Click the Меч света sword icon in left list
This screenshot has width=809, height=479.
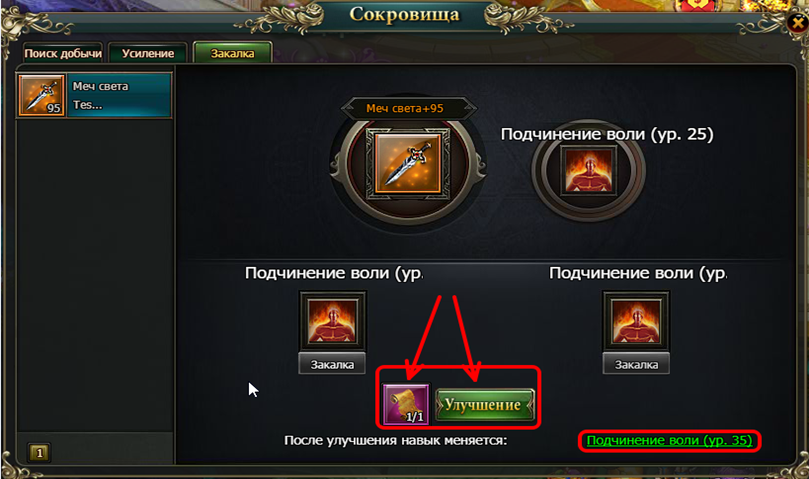coord(42,95)
